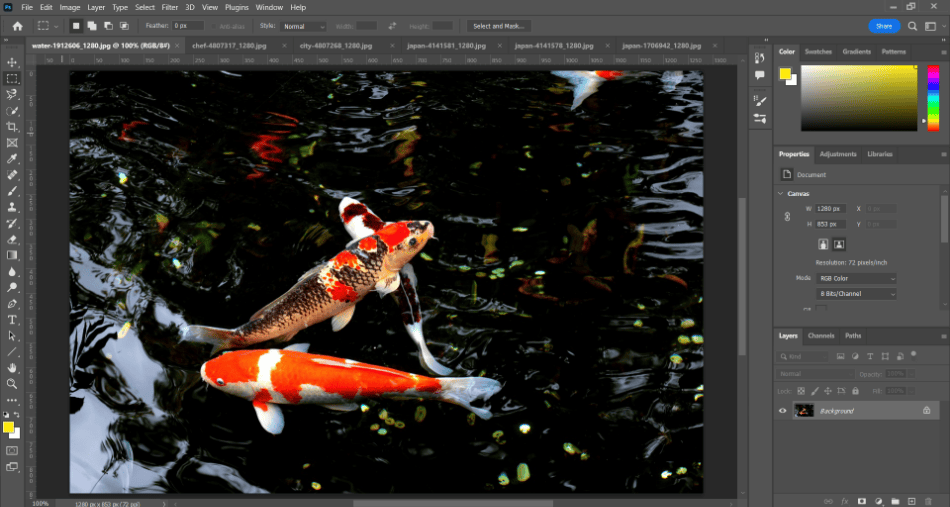The image size is (950, 507).
Task: Toggle Lock transparent pixels icon
Action: click(801, 391)
